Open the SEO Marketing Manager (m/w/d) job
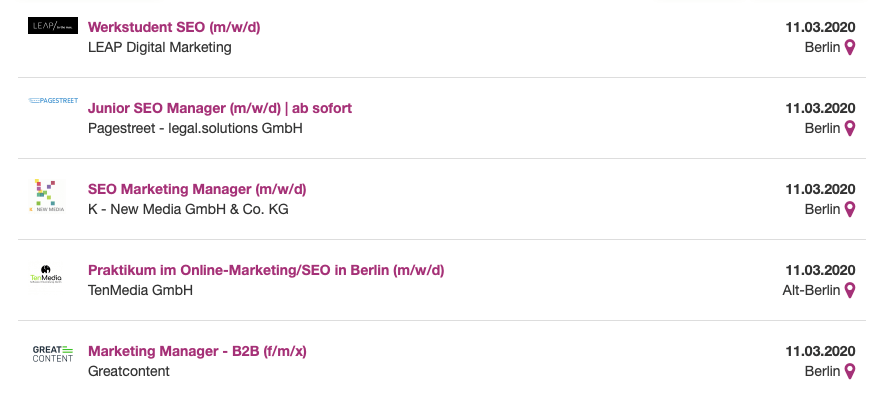 (197, 189)
